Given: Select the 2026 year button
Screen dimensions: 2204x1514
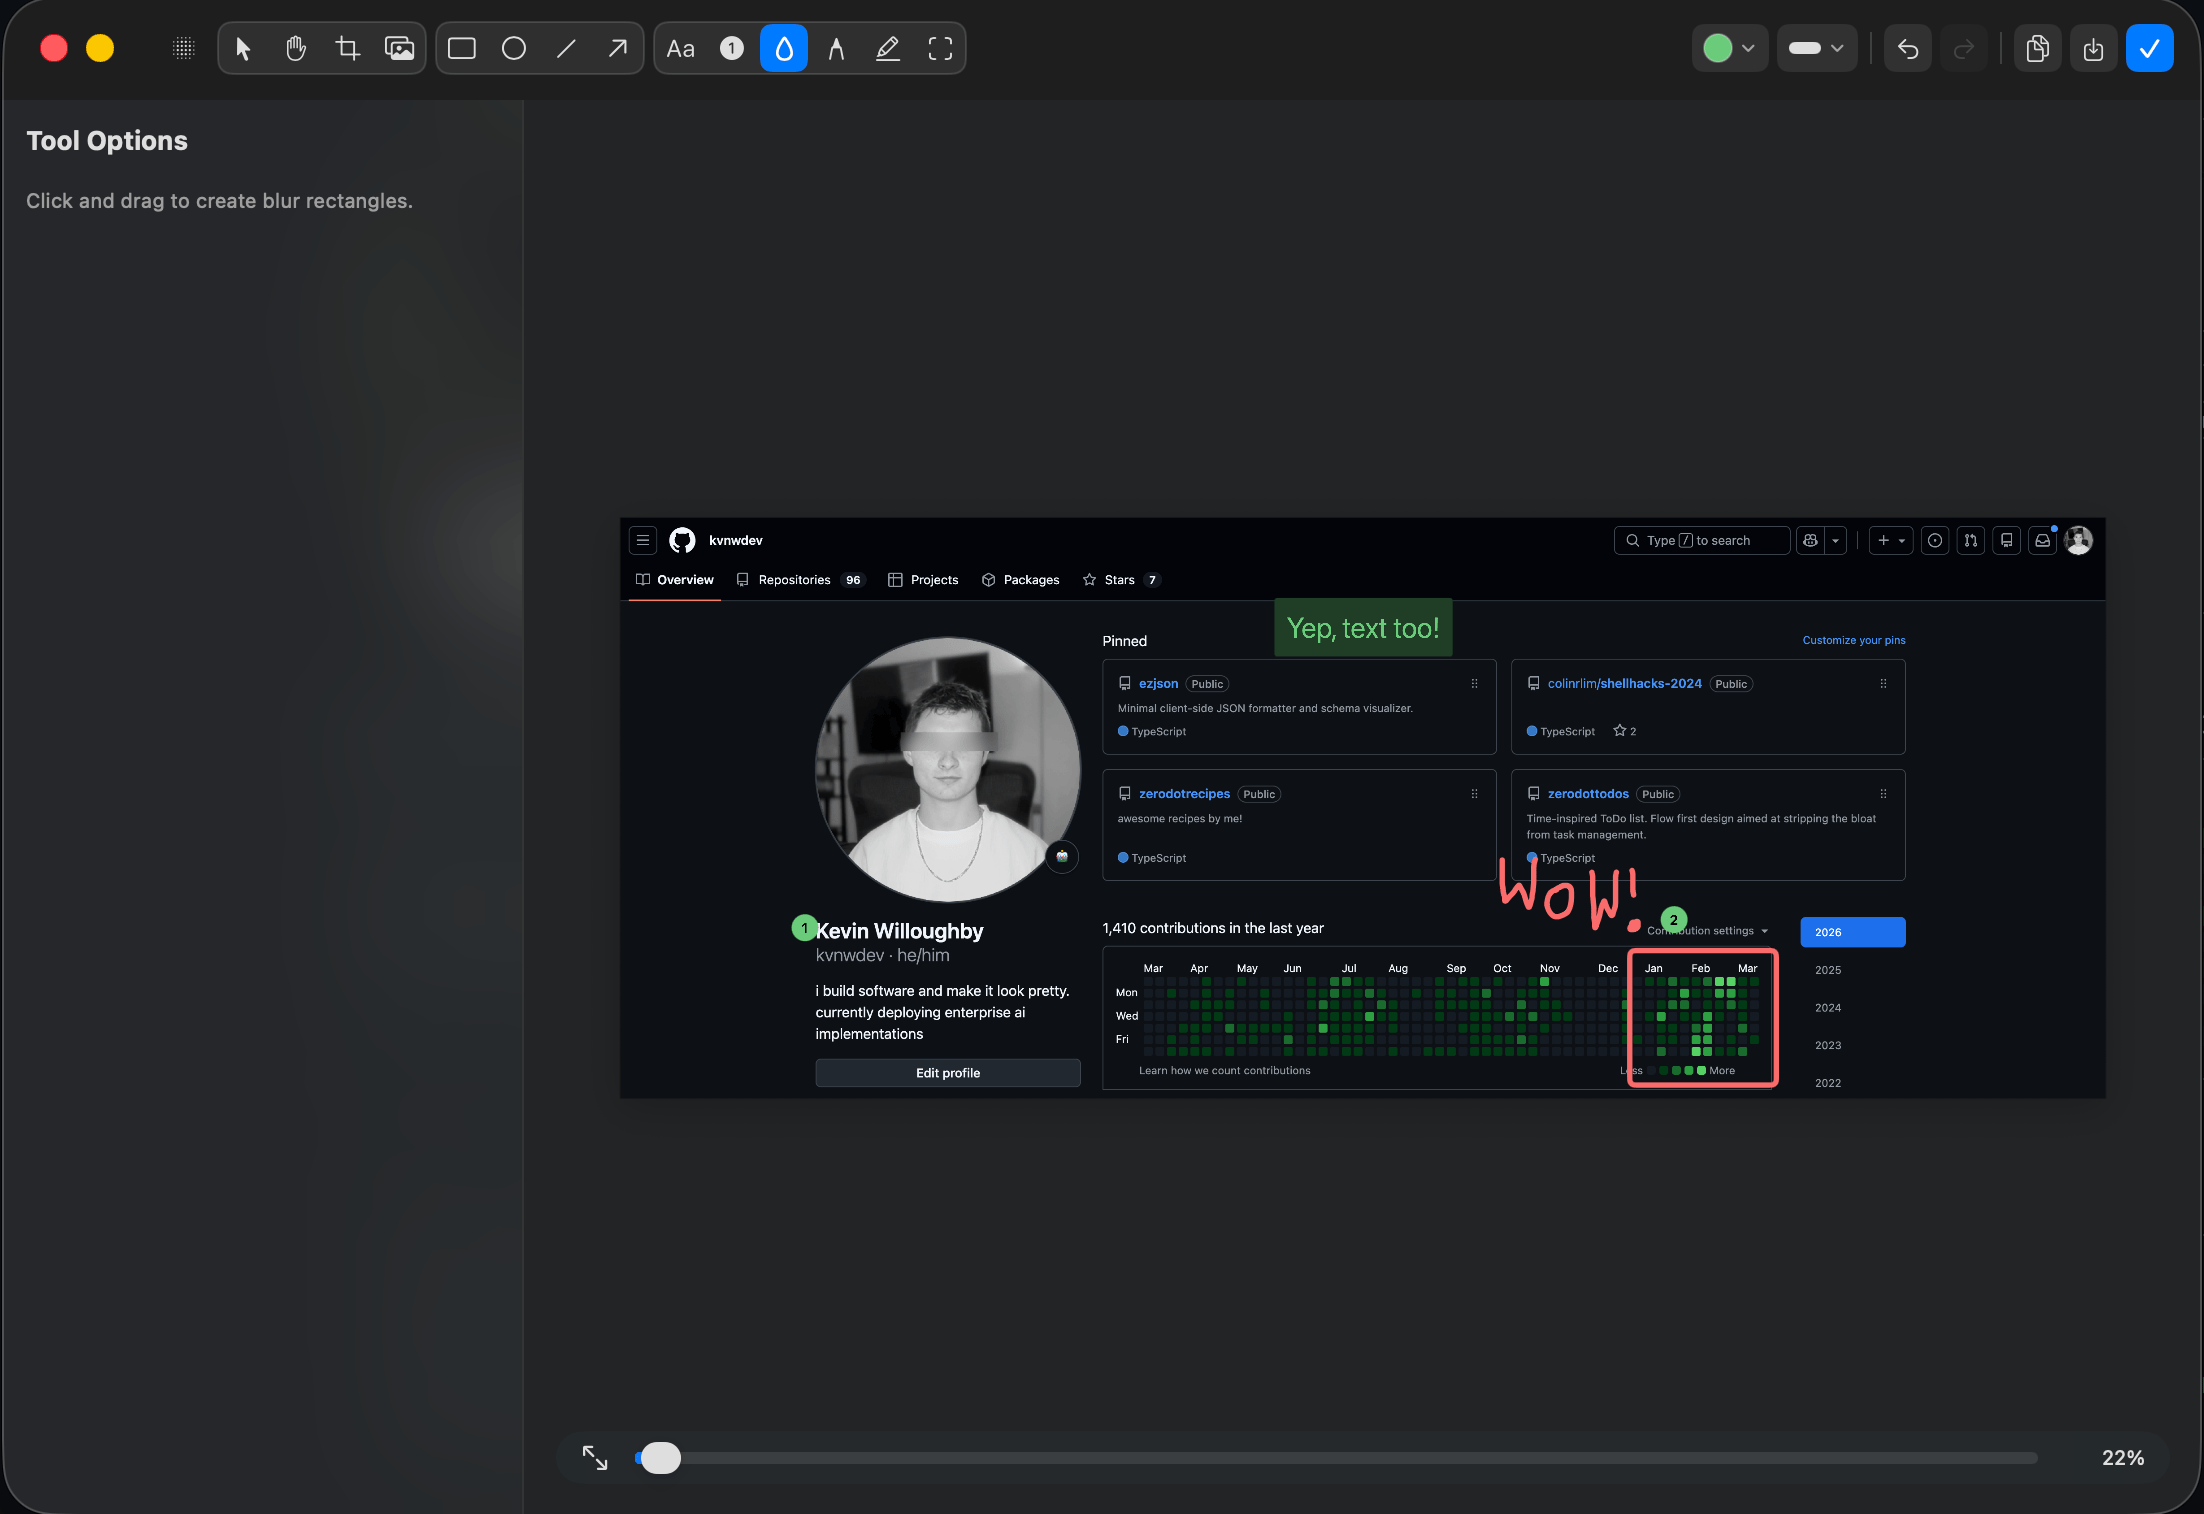Looking at the screenshot, I should pyautogui.click(x=1853, y=932).
